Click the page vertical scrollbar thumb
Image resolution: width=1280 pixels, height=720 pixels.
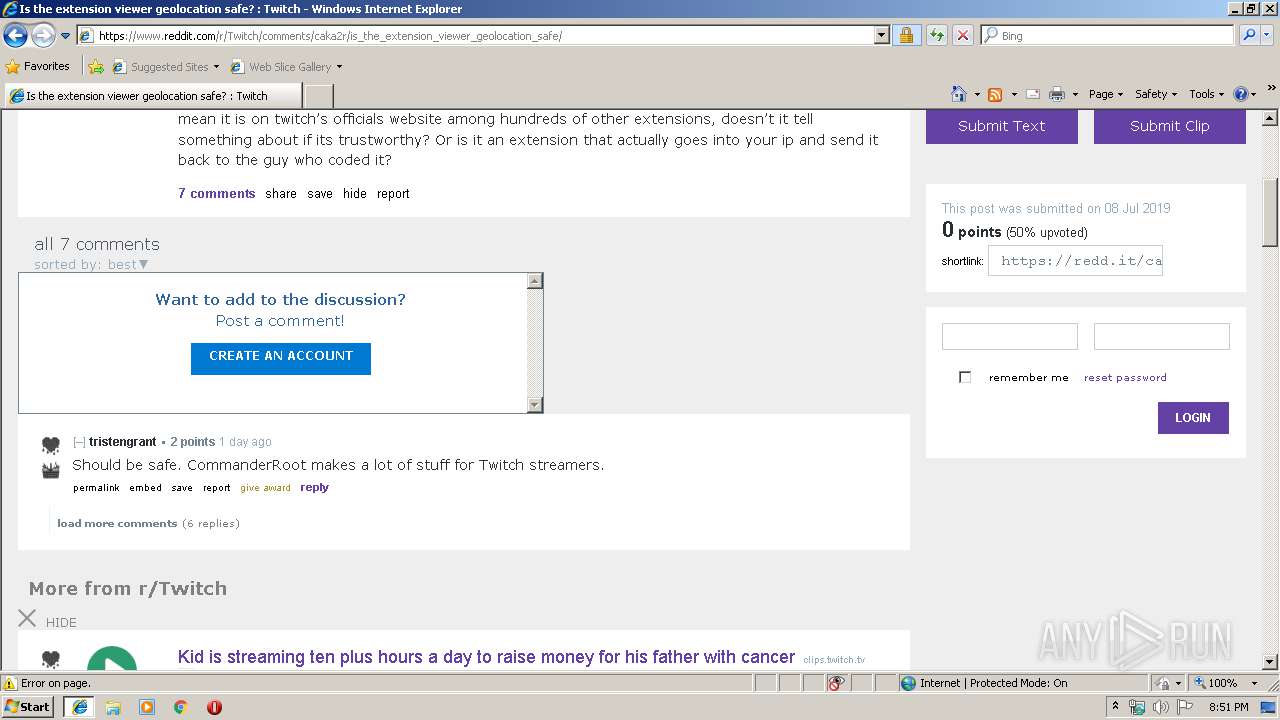pyautogui.click(x=1270, y=212)
